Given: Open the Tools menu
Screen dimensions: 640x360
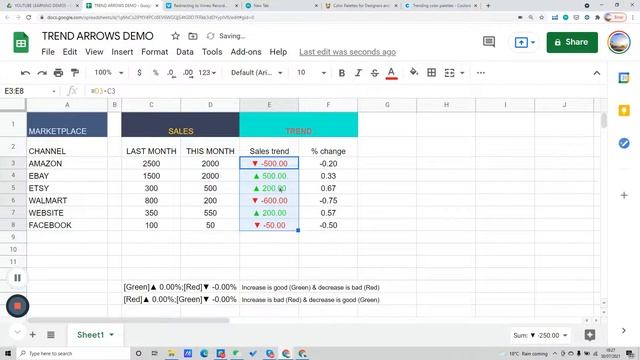Looking at the screenshot, I should click(x=212, y=52).
